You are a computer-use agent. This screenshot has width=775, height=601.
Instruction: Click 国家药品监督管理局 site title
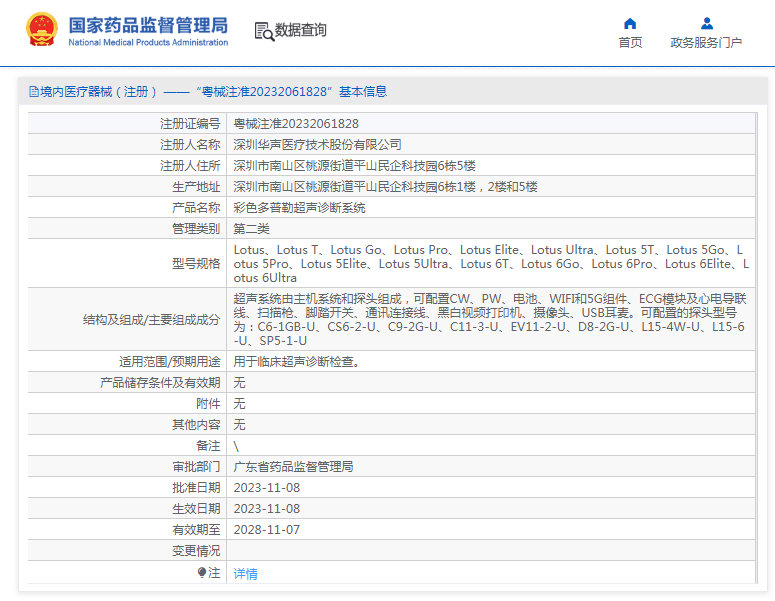click(148, 25)
